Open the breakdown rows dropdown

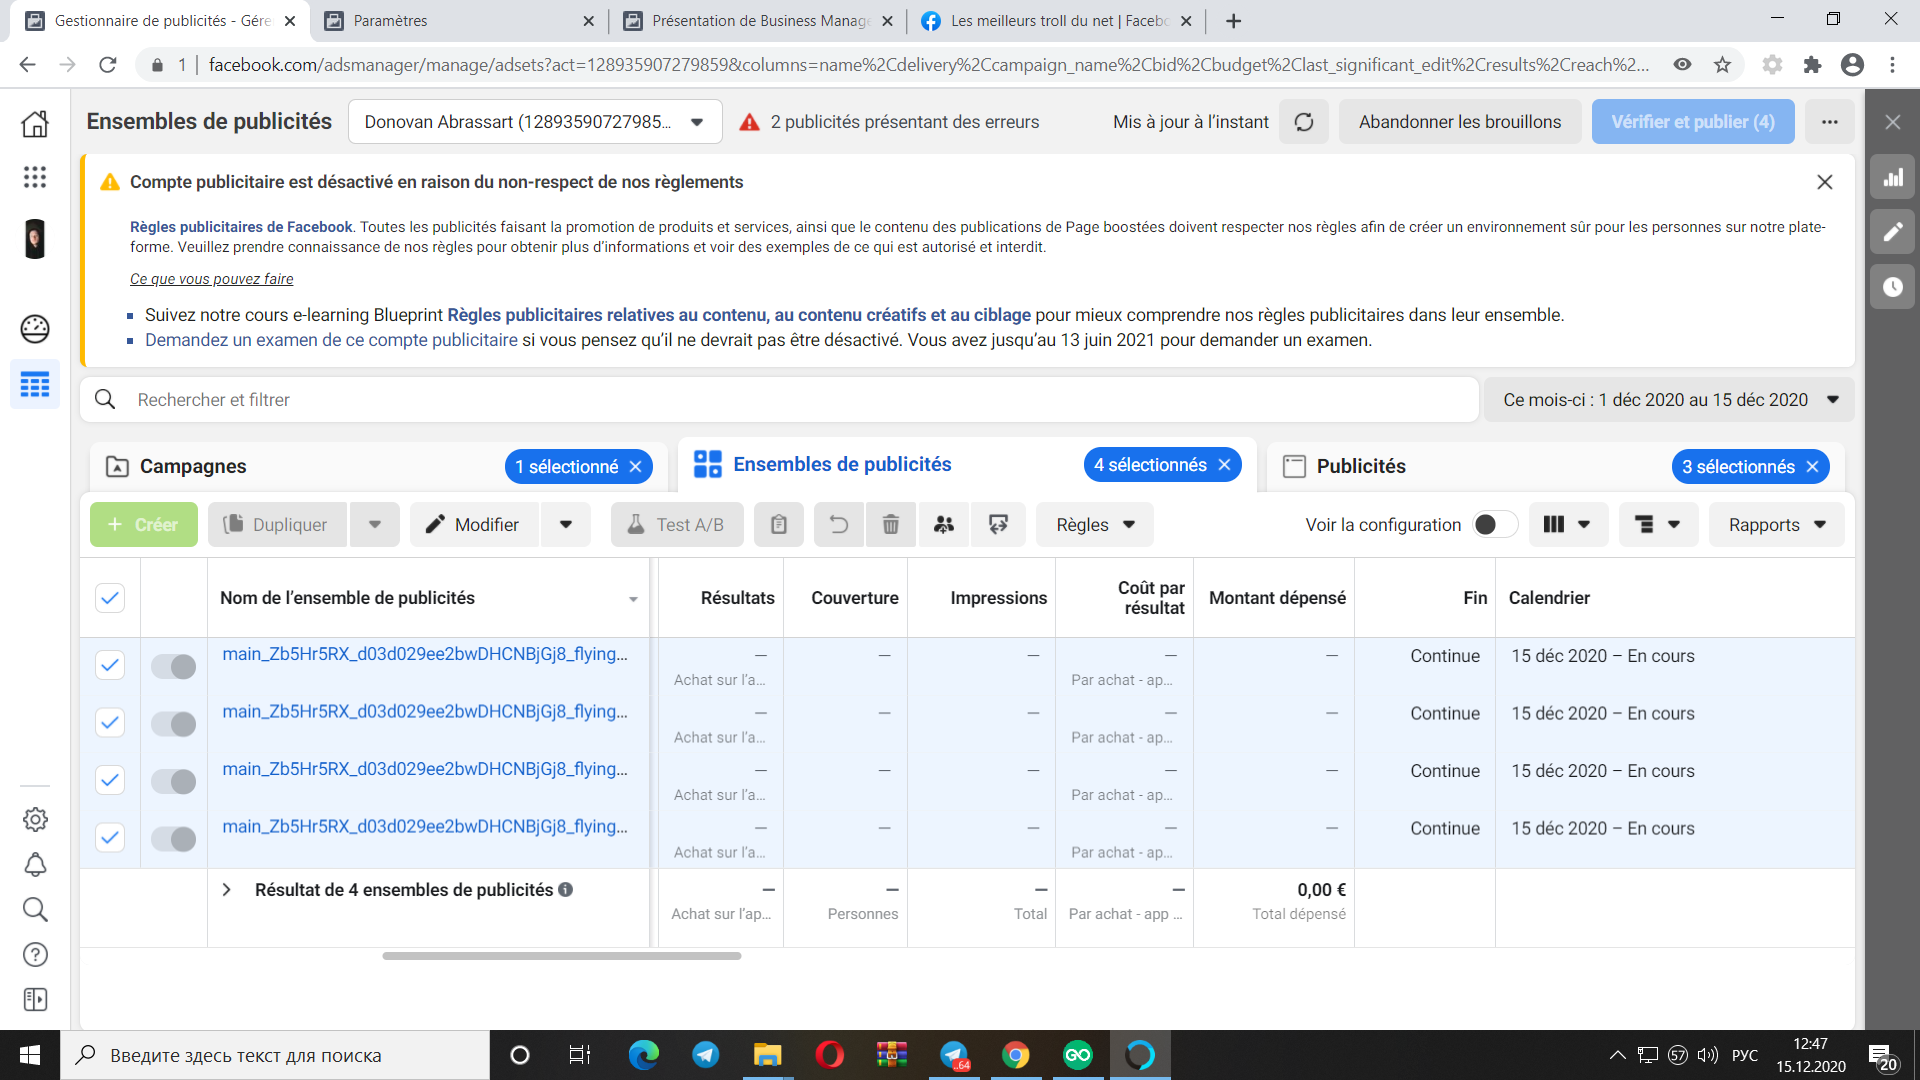[1658, 525]
